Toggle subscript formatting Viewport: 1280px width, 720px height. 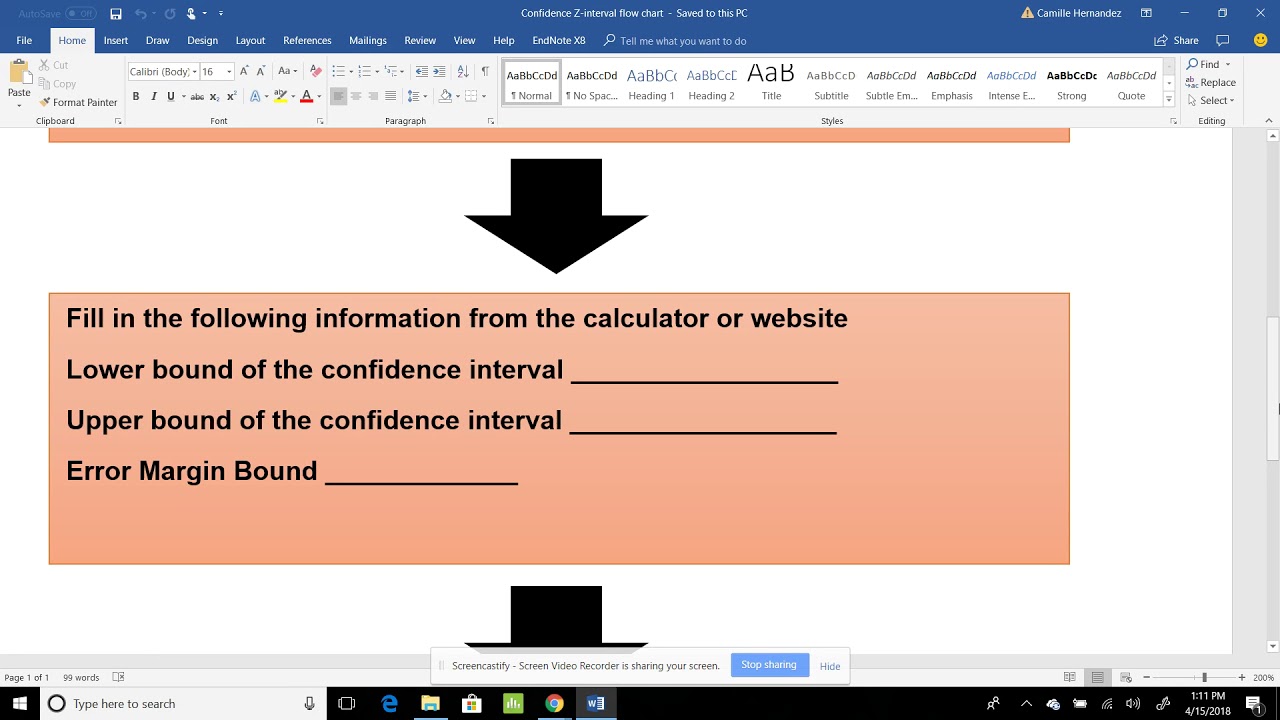(214, 96)
